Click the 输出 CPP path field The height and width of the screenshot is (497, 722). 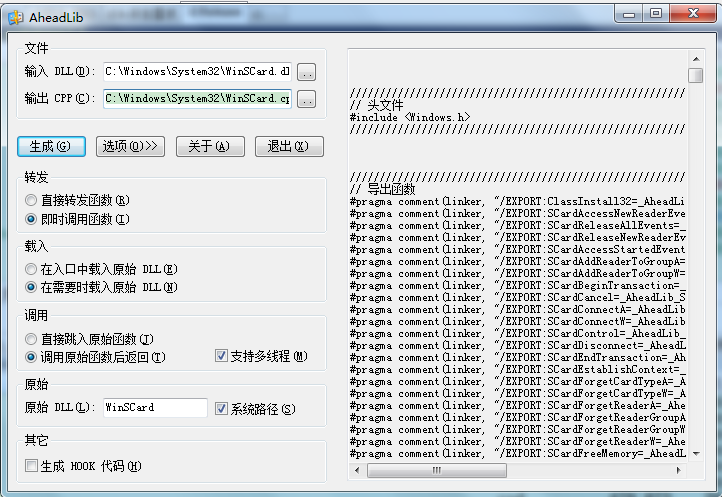pos(197,99)
